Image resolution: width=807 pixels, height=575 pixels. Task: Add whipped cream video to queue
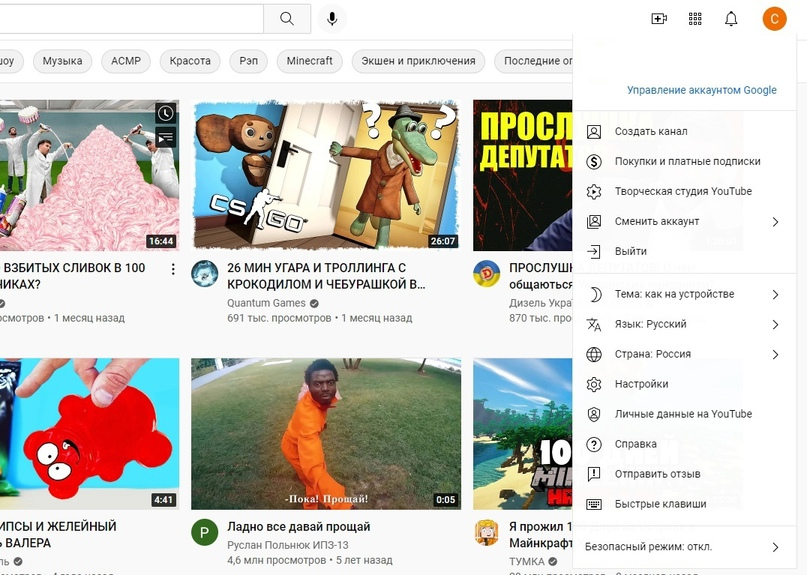tap(165, 137)
